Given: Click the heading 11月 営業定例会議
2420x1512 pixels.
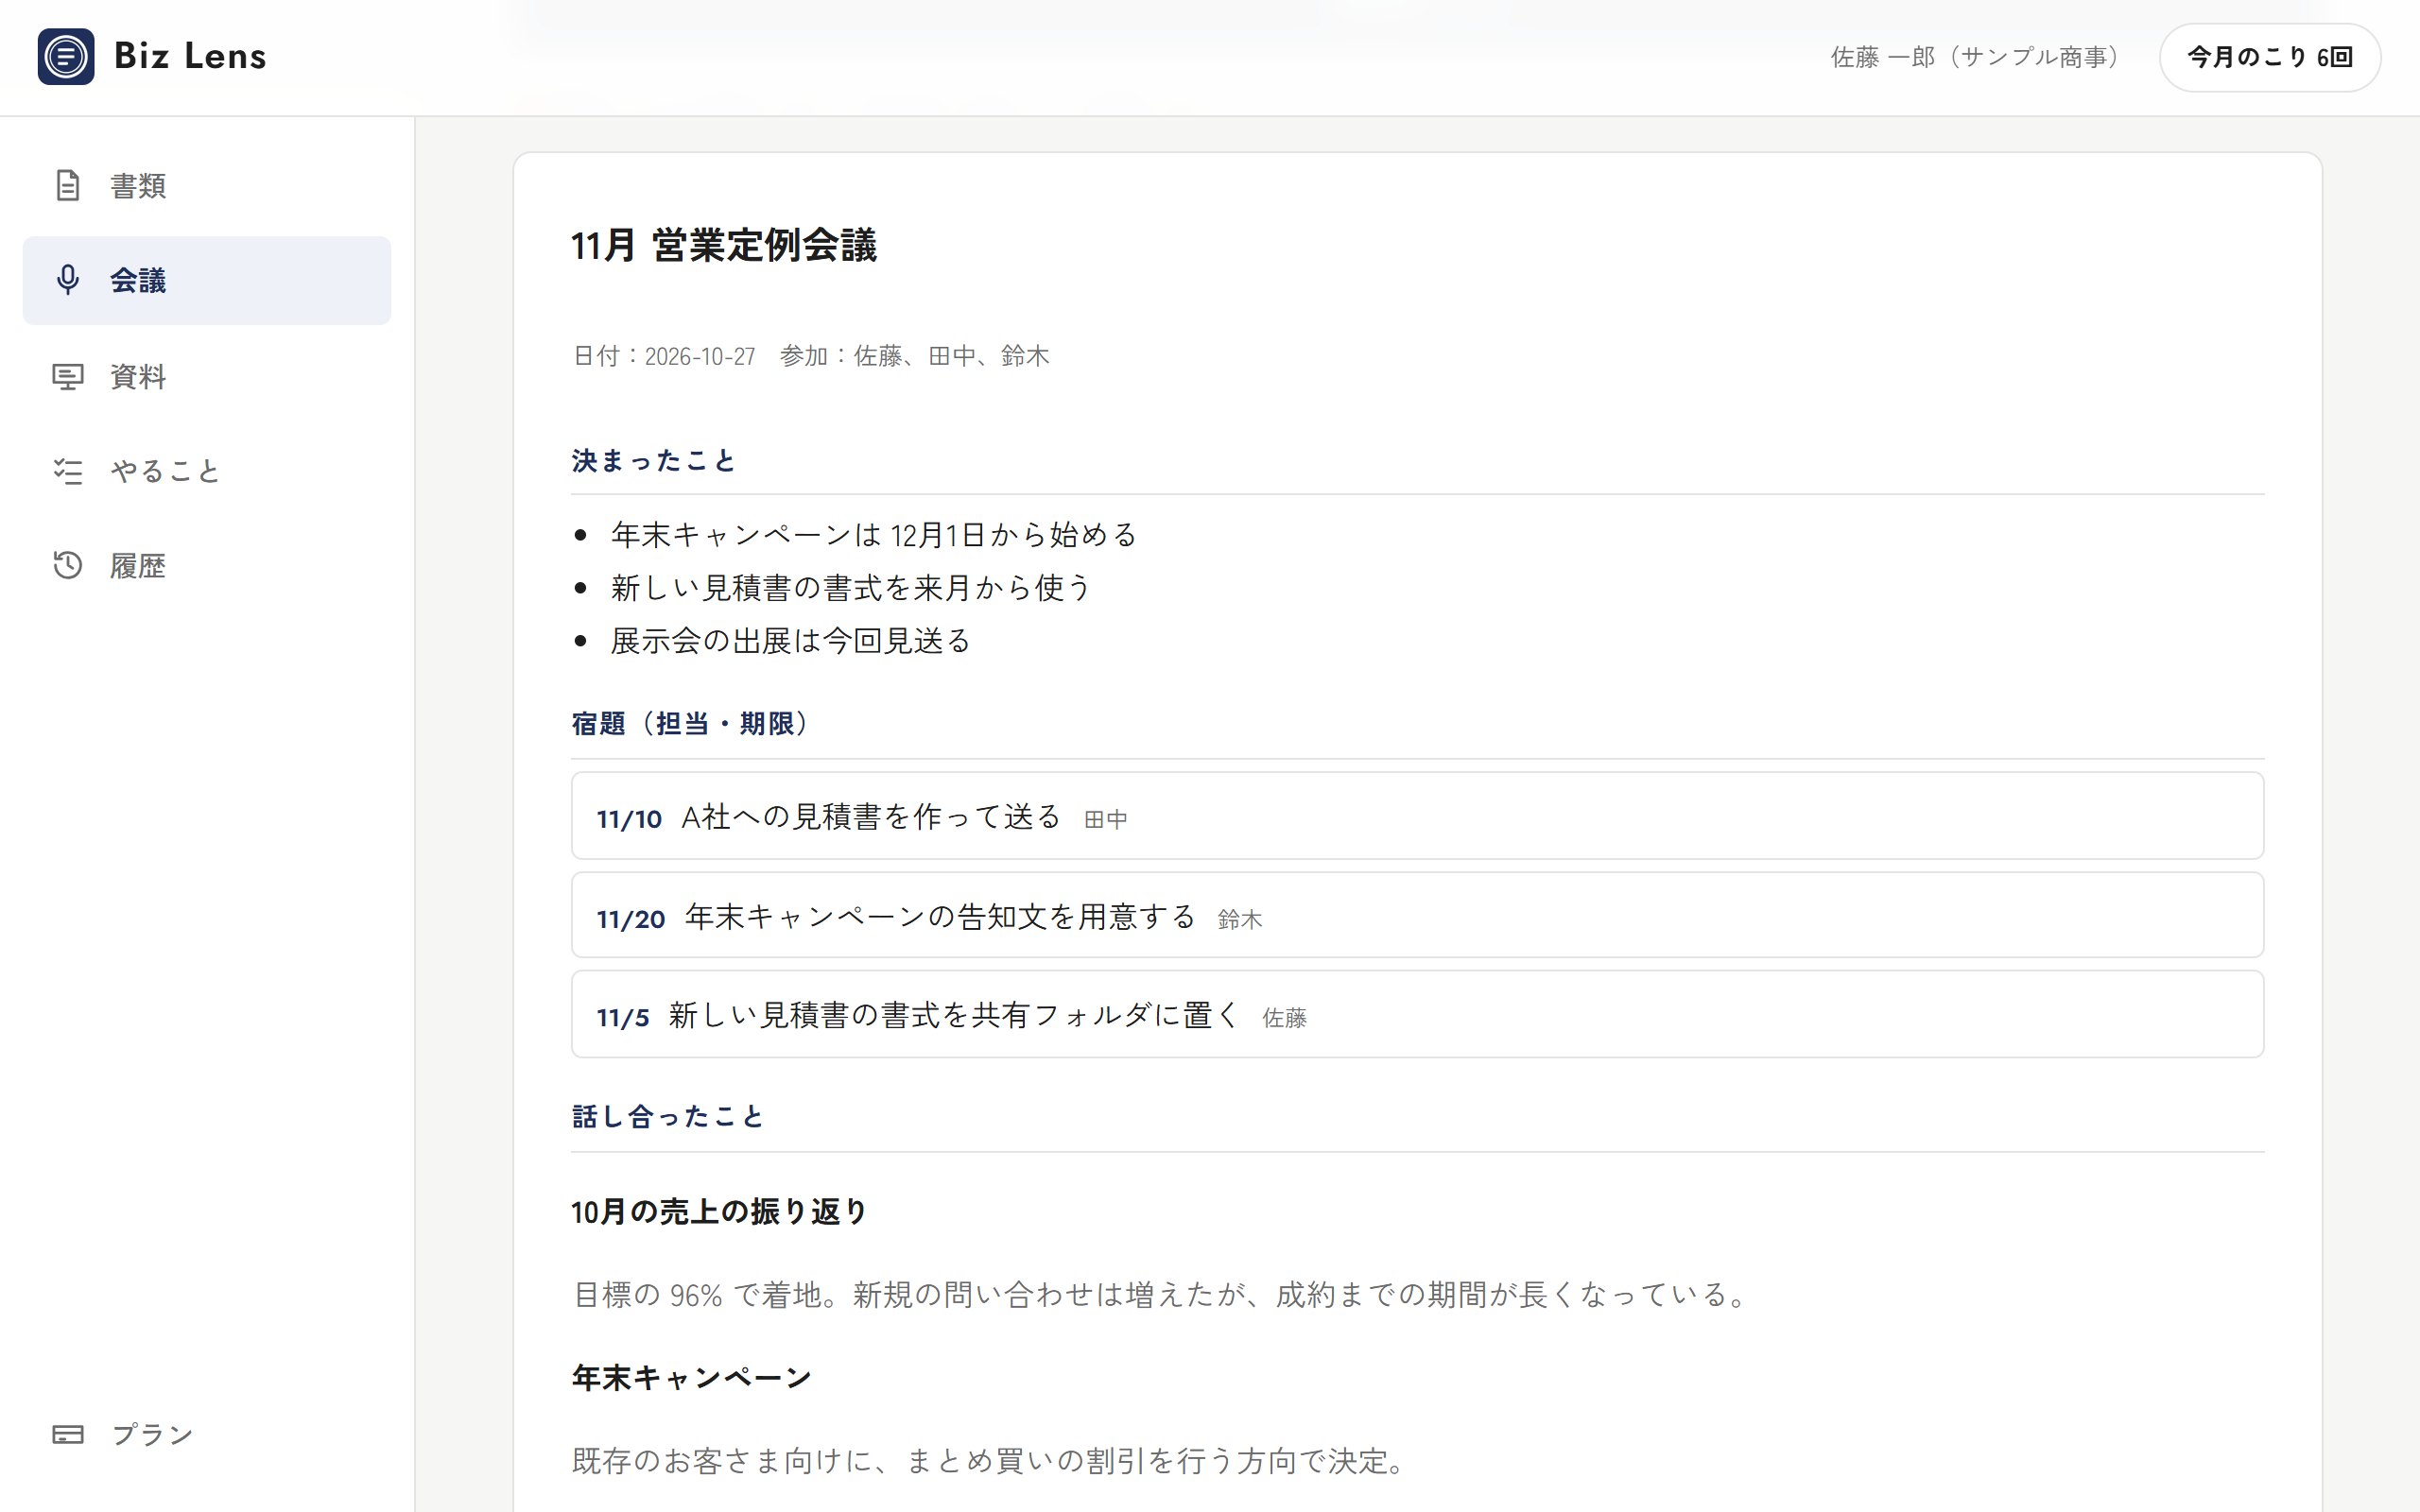Looking at the screenshot, I should [x=723, y=246].
